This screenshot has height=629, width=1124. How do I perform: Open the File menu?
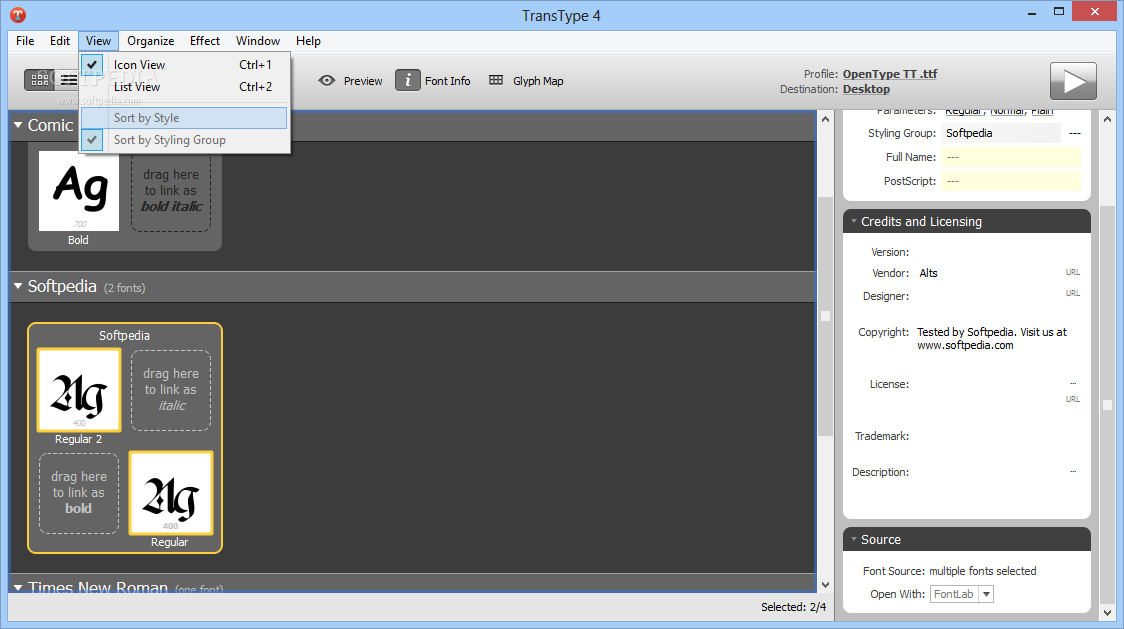point(25,41)
